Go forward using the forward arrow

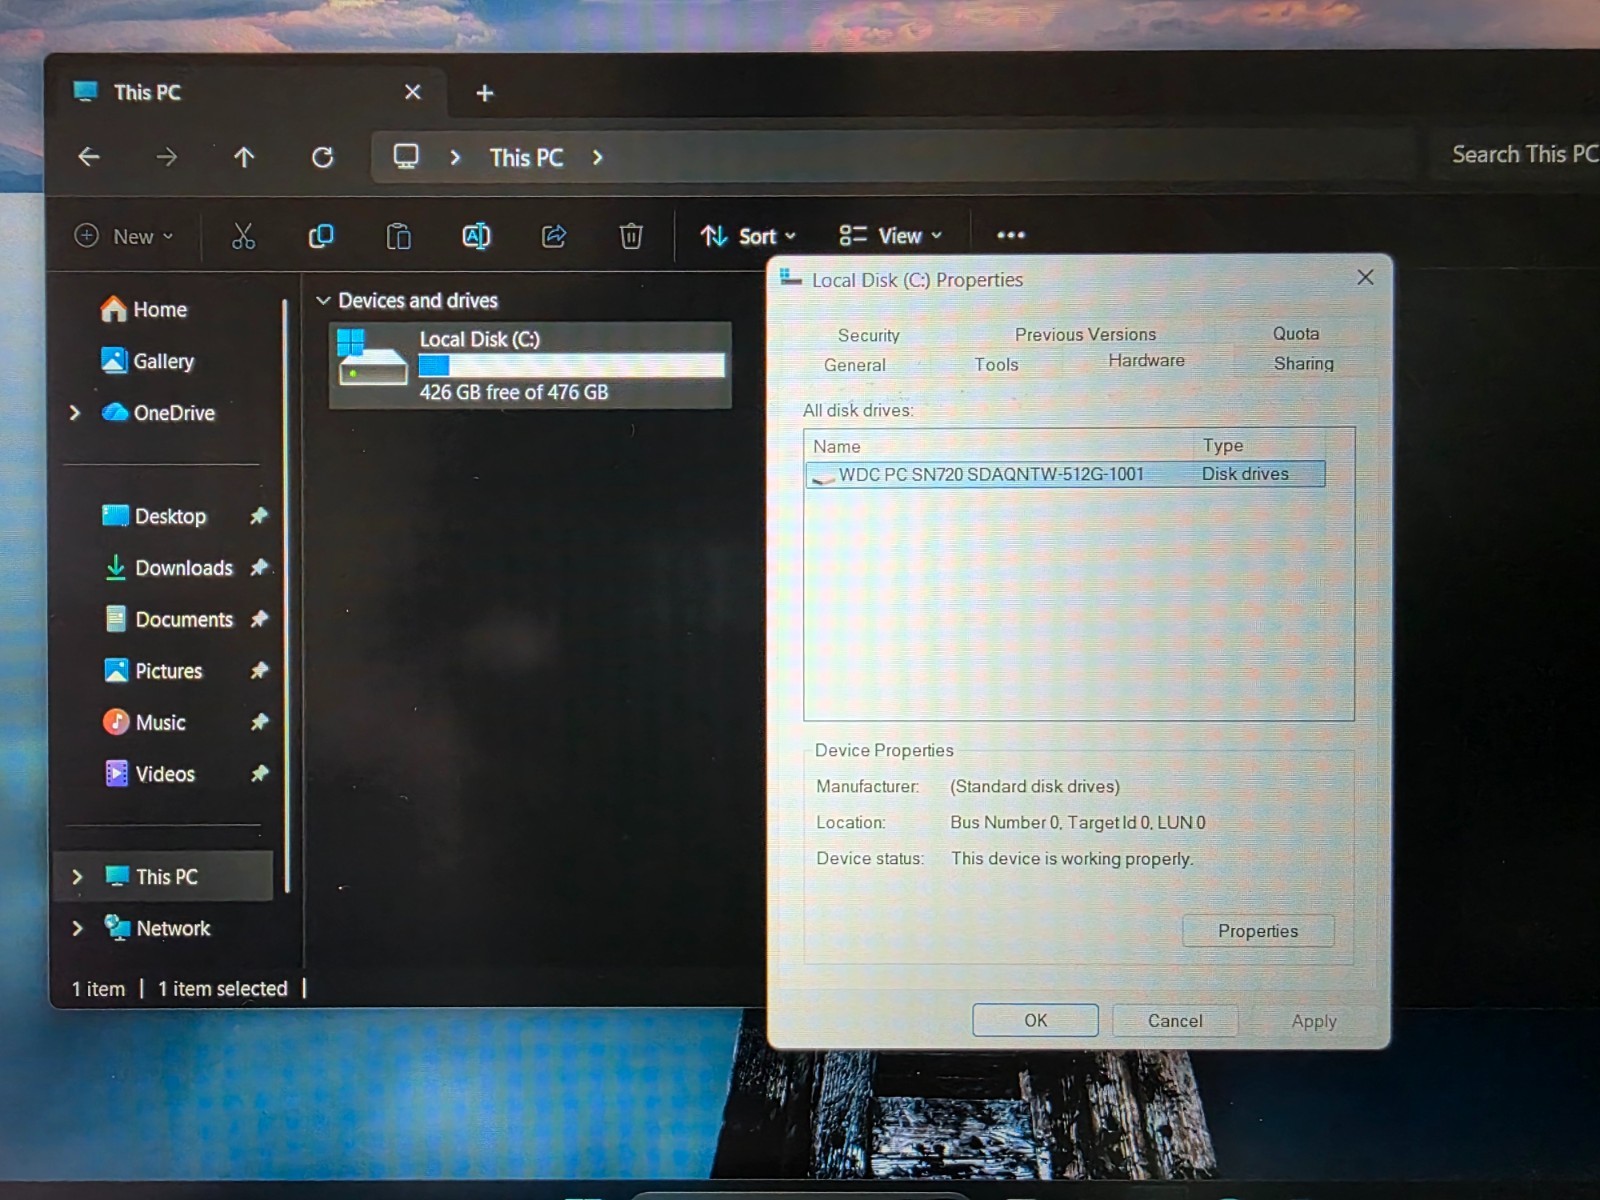tap(166, 157)
